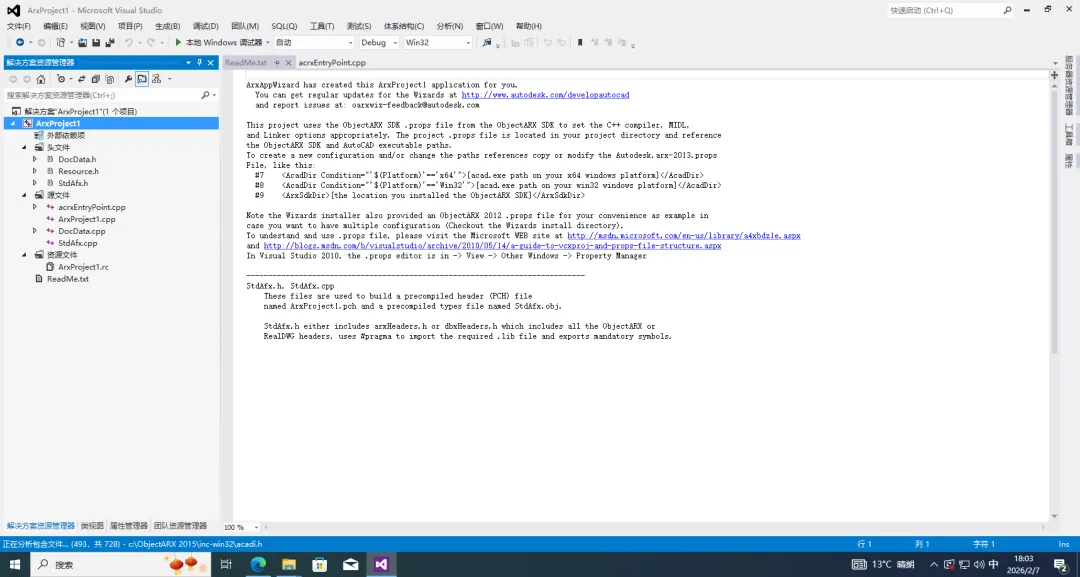
Task: Expand the DocData.h node
Action: coord(35,159)
